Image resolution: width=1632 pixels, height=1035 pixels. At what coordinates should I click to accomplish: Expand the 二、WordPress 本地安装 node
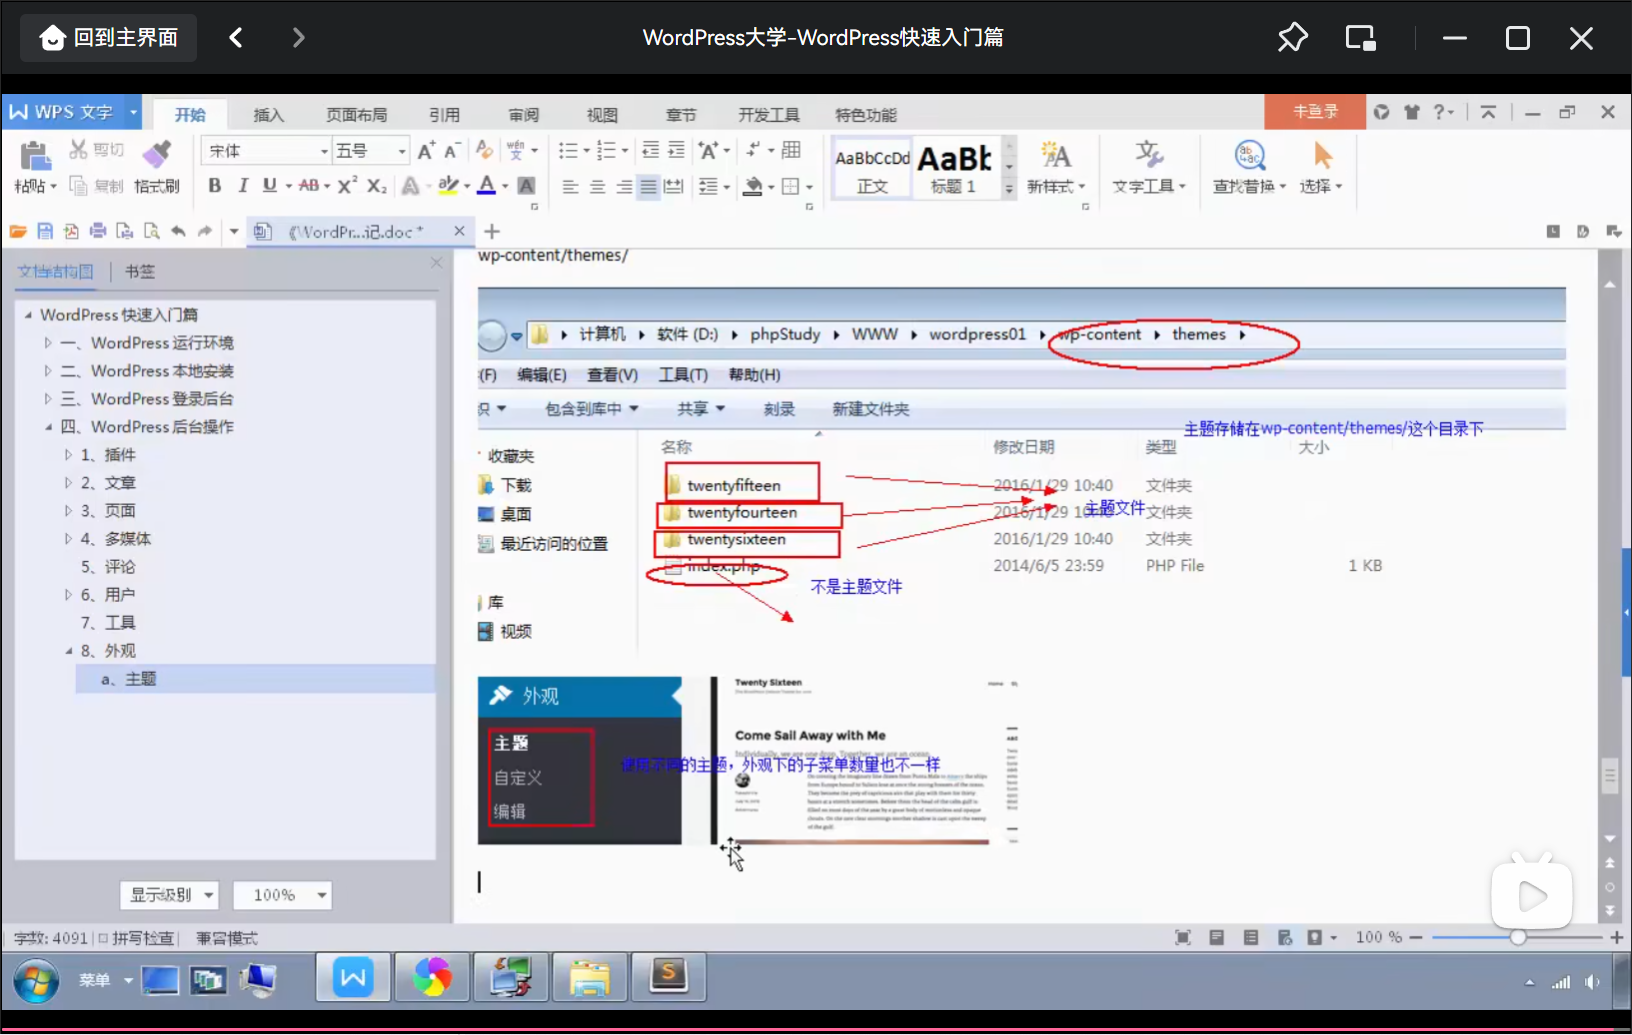tap(47, 371)
